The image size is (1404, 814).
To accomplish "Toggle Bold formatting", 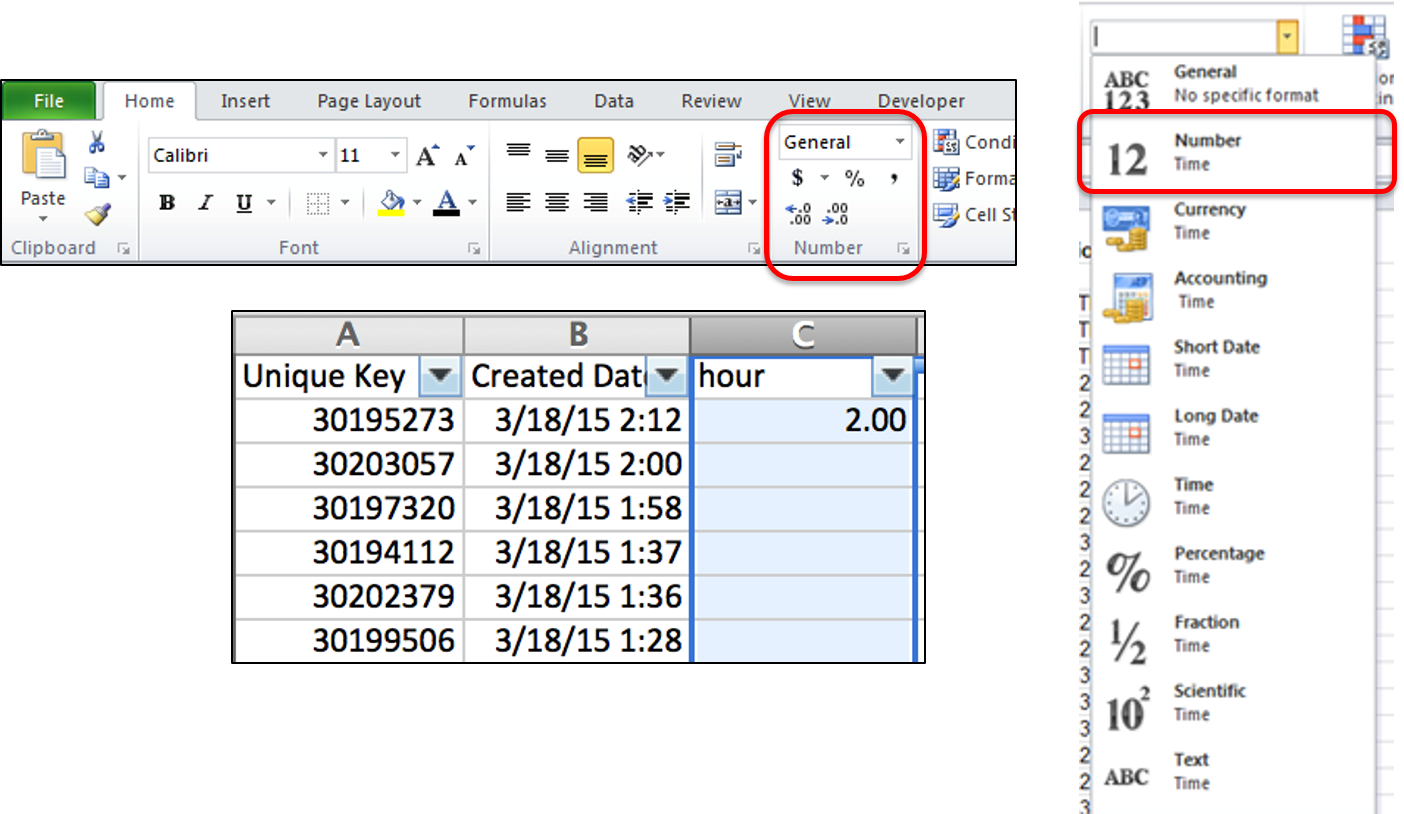I will click(167, 203).
